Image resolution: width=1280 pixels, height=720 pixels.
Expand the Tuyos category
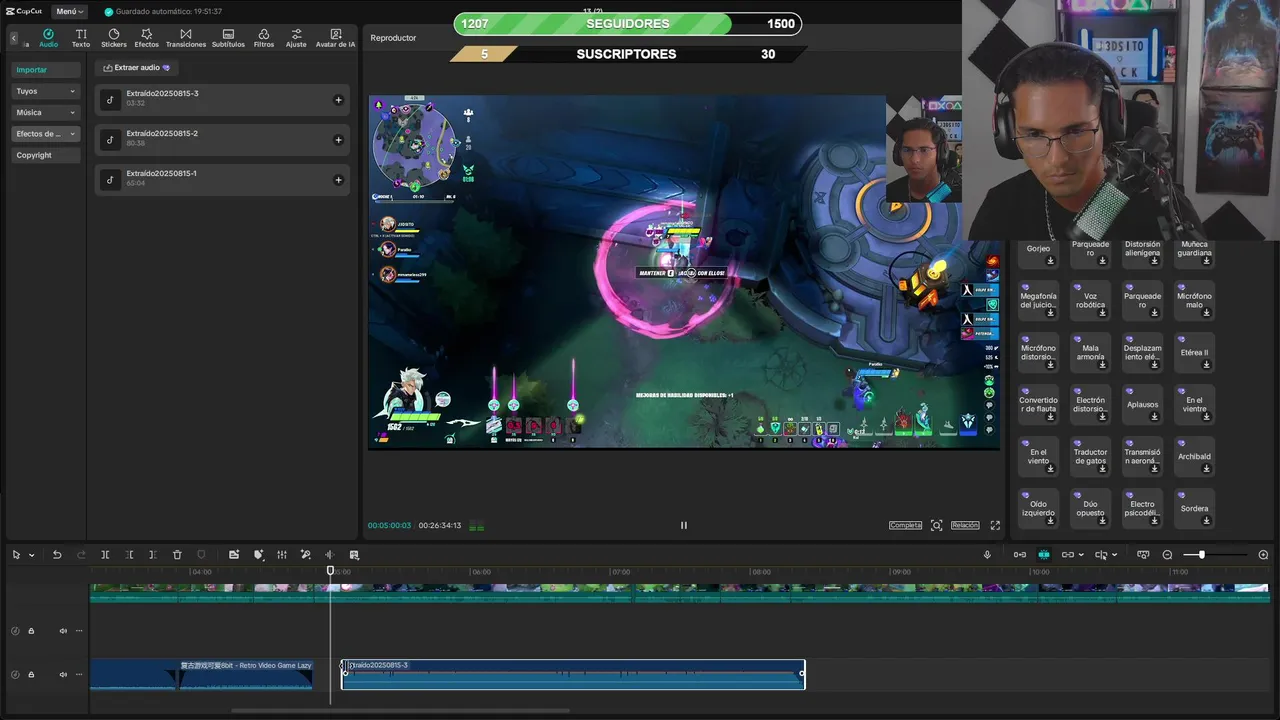tap(45, 91)
